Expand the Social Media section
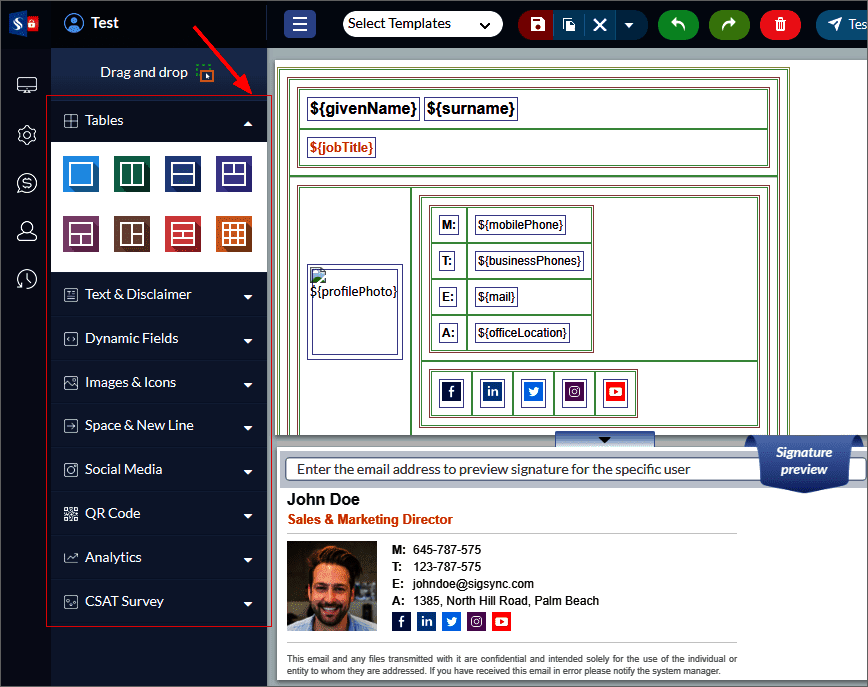The image size is (868, 687). tap(159, 469)
